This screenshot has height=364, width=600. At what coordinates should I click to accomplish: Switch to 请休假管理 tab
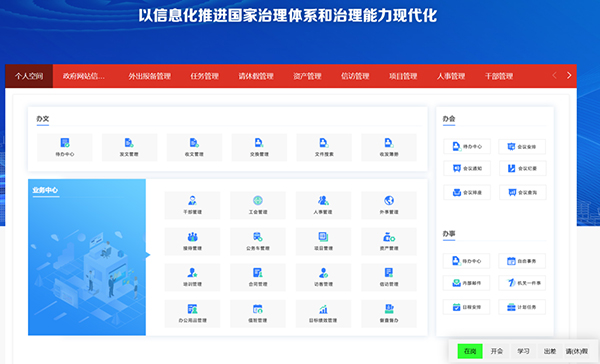pos(256,76)
